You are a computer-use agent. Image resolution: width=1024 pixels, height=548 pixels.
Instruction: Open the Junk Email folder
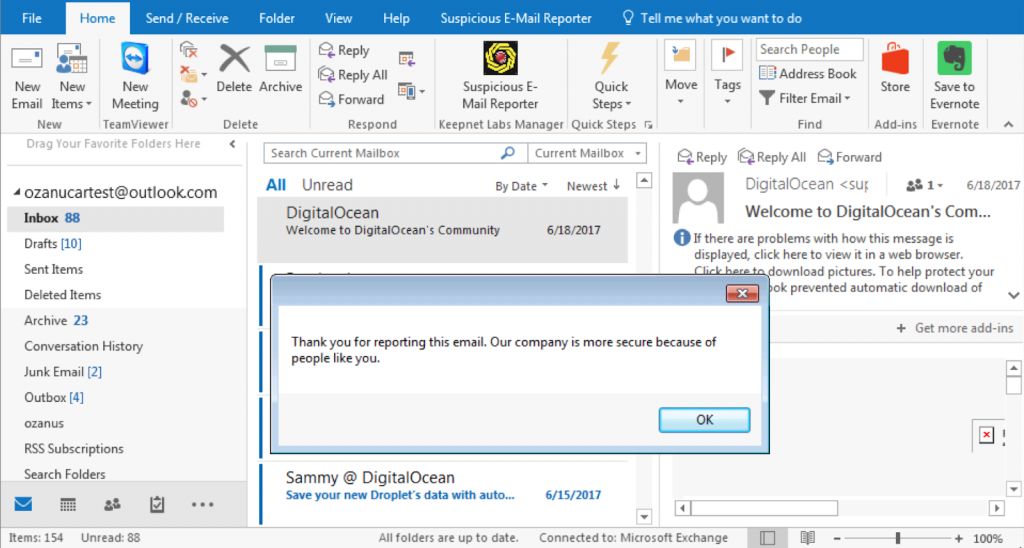point(63,372)
